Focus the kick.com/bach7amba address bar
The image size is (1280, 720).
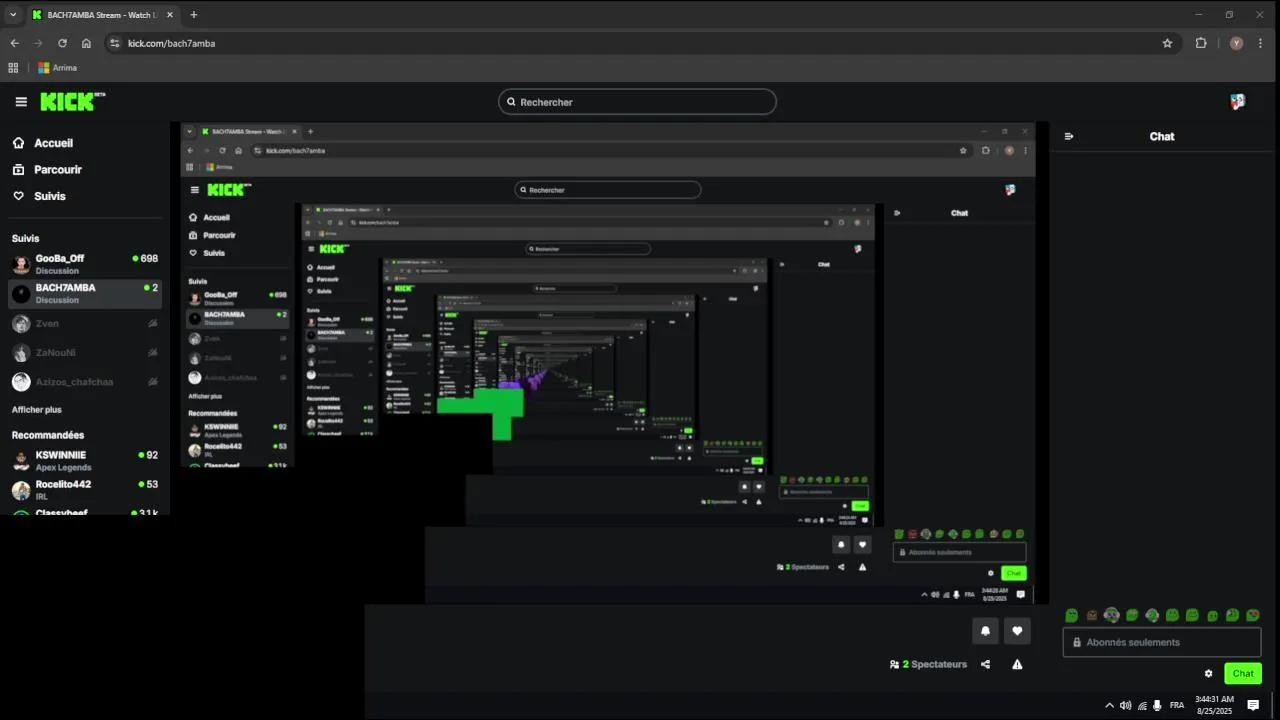point(640,43)
